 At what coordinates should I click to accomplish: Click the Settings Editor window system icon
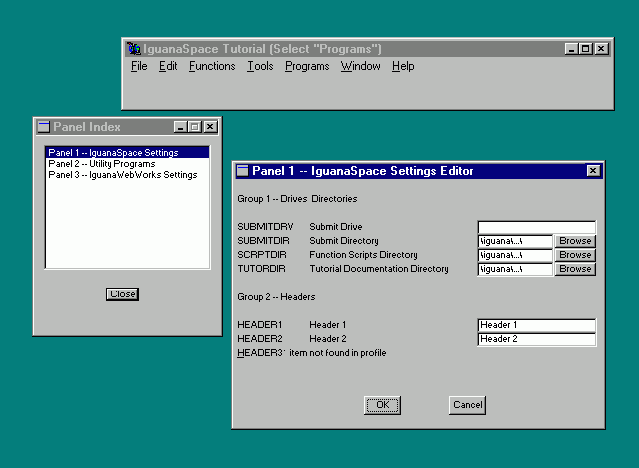point(242,170)
